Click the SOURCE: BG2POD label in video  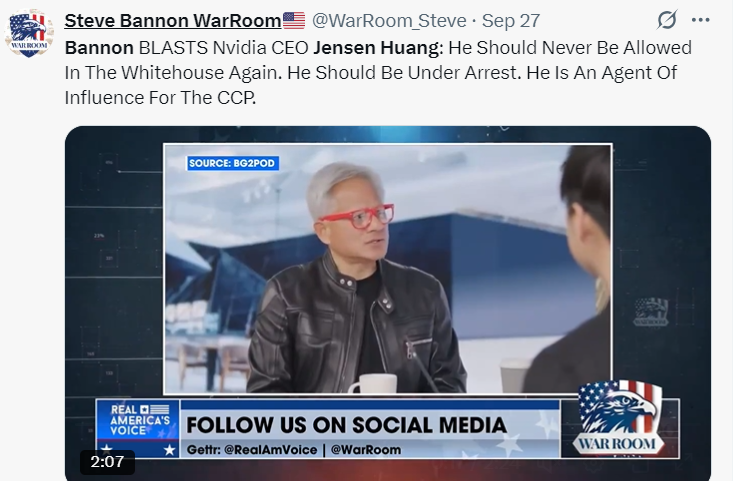point(232,163)
